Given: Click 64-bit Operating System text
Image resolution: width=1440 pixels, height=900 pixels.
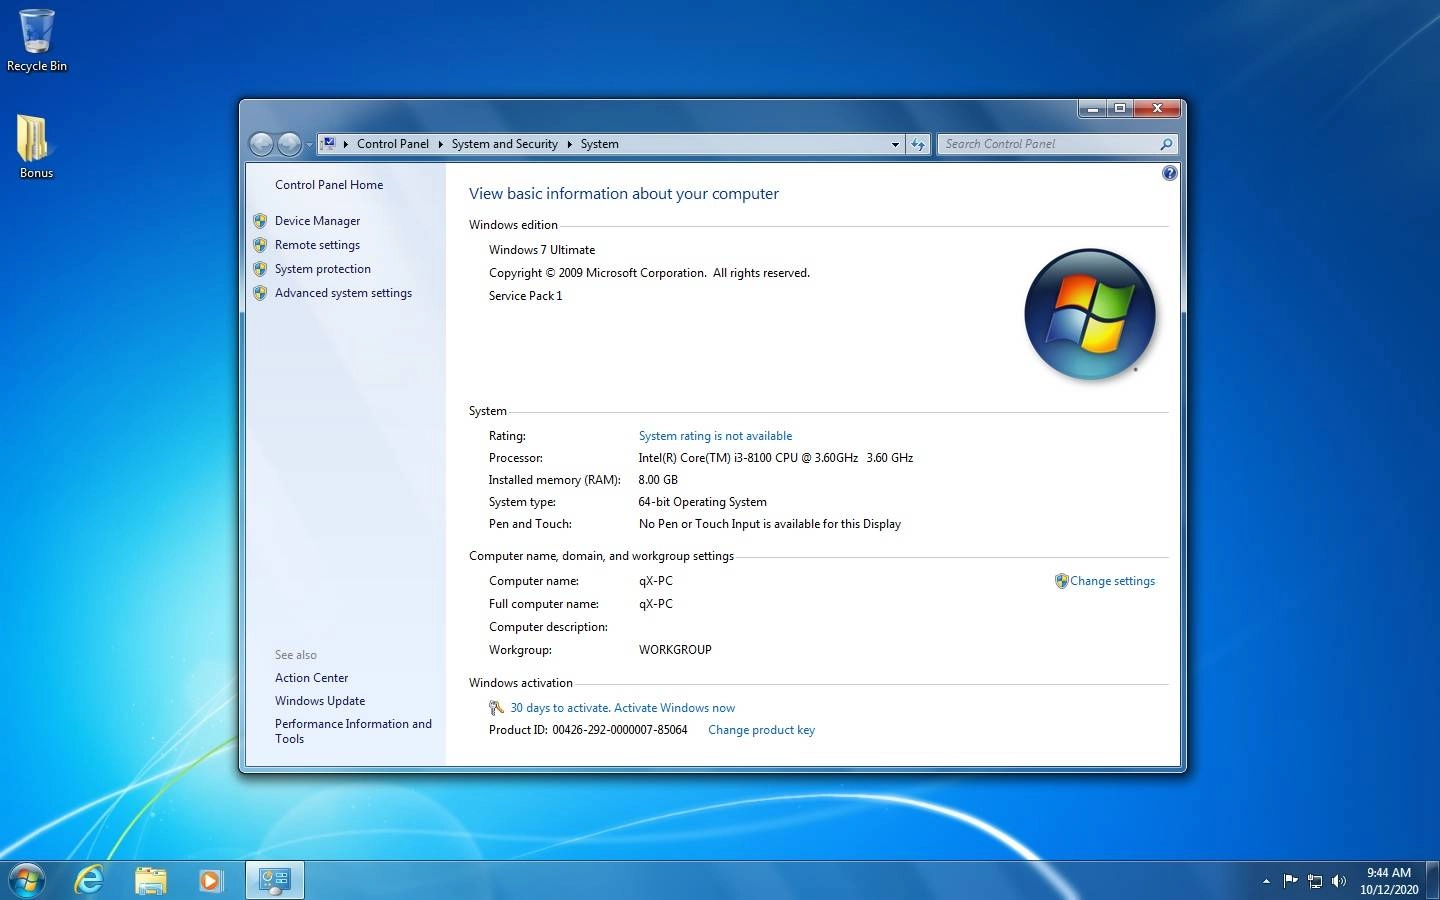Looking at the screenshot, I should [702, 502].
